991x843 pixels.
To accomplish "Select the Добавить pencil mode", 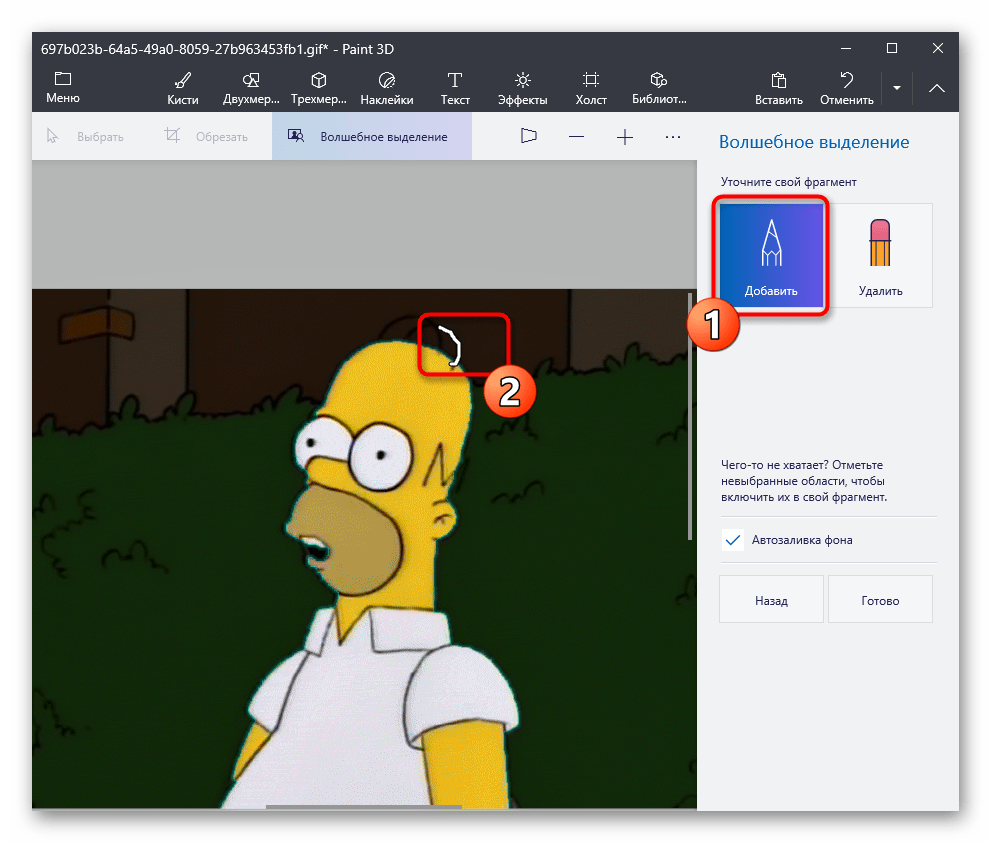I will tap(771, 254).
